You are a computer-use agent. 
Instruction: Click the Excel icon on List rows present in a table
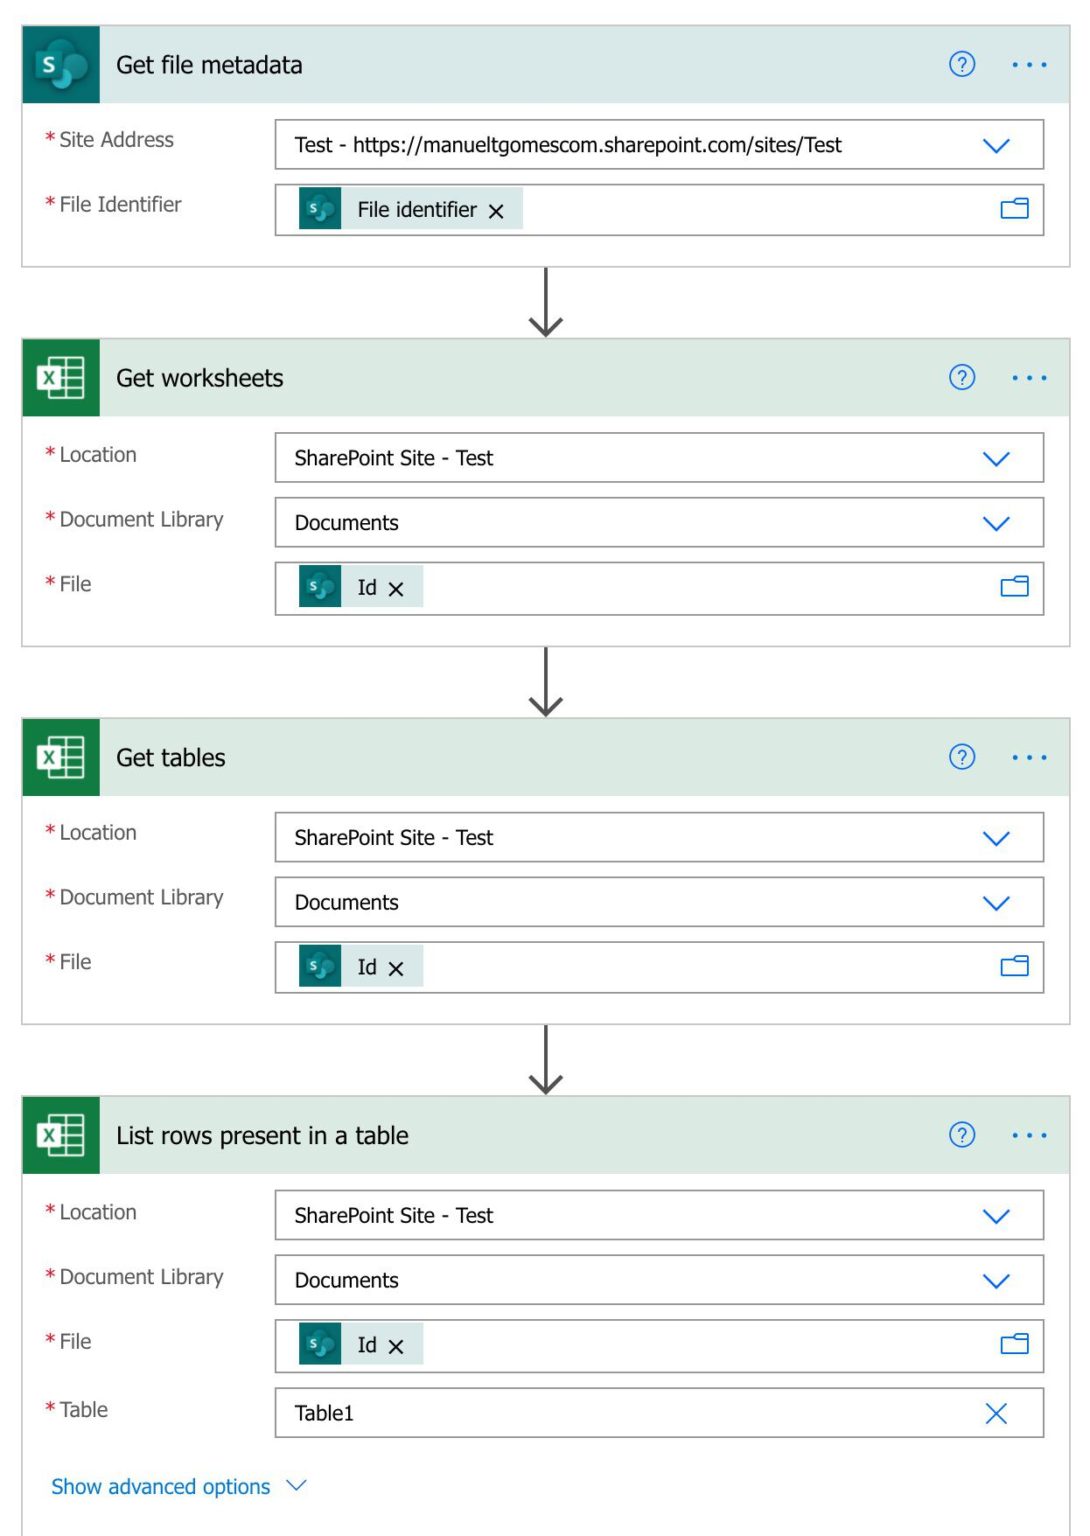pyautogui.click(x=62, y=1135)
